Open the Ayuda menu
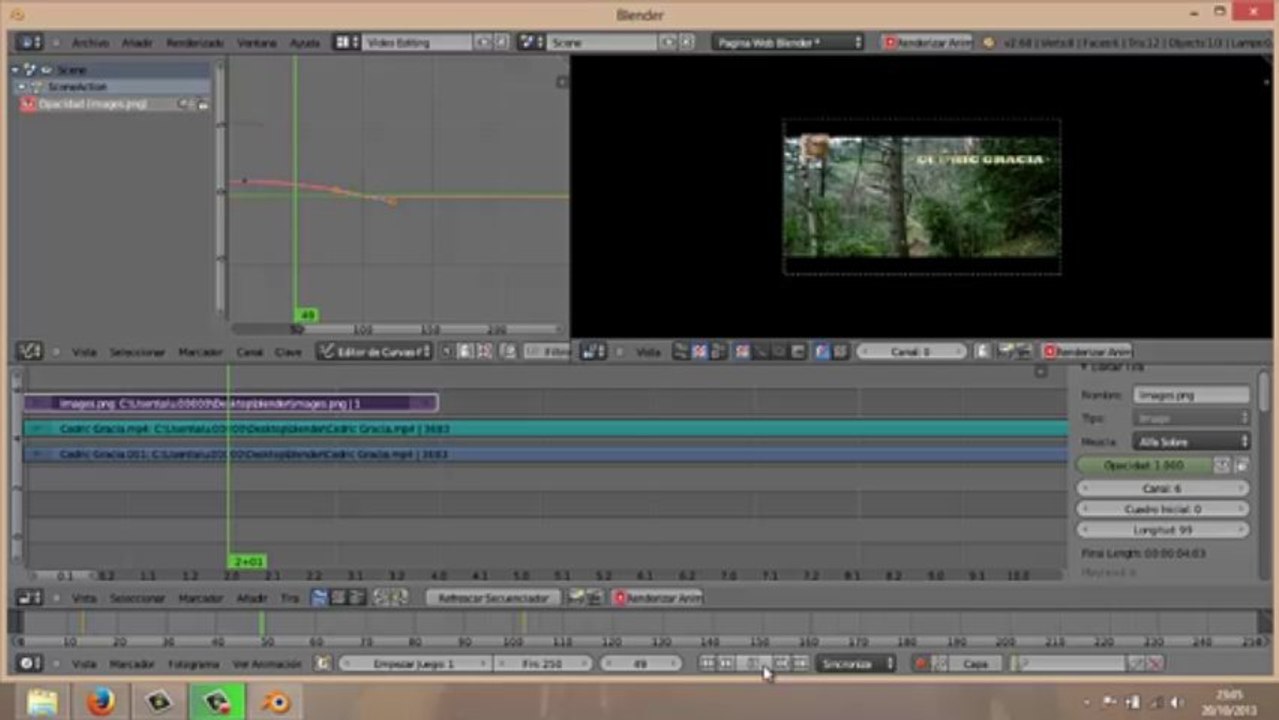Image resolution: width=1279 pixels, height=720 pixels. (x=305, y=43)
